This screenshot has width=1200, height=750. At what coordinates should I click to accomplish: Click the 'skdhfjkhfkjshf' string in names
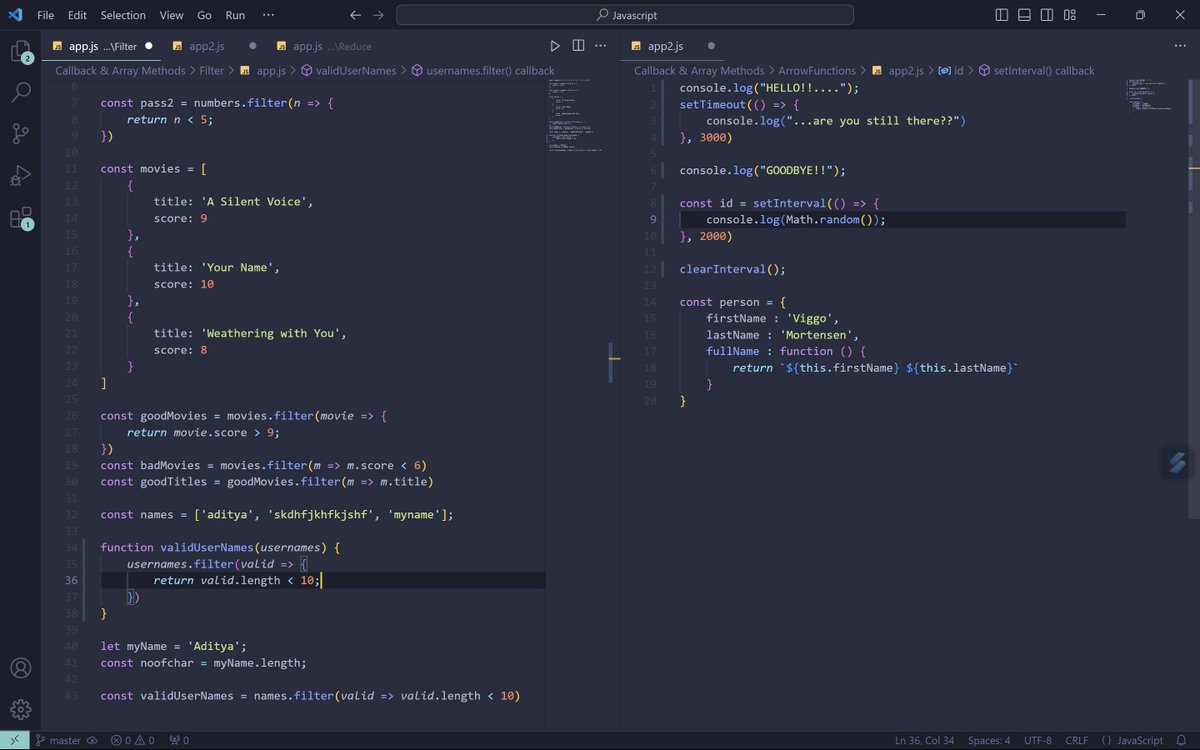click(321, 514)
